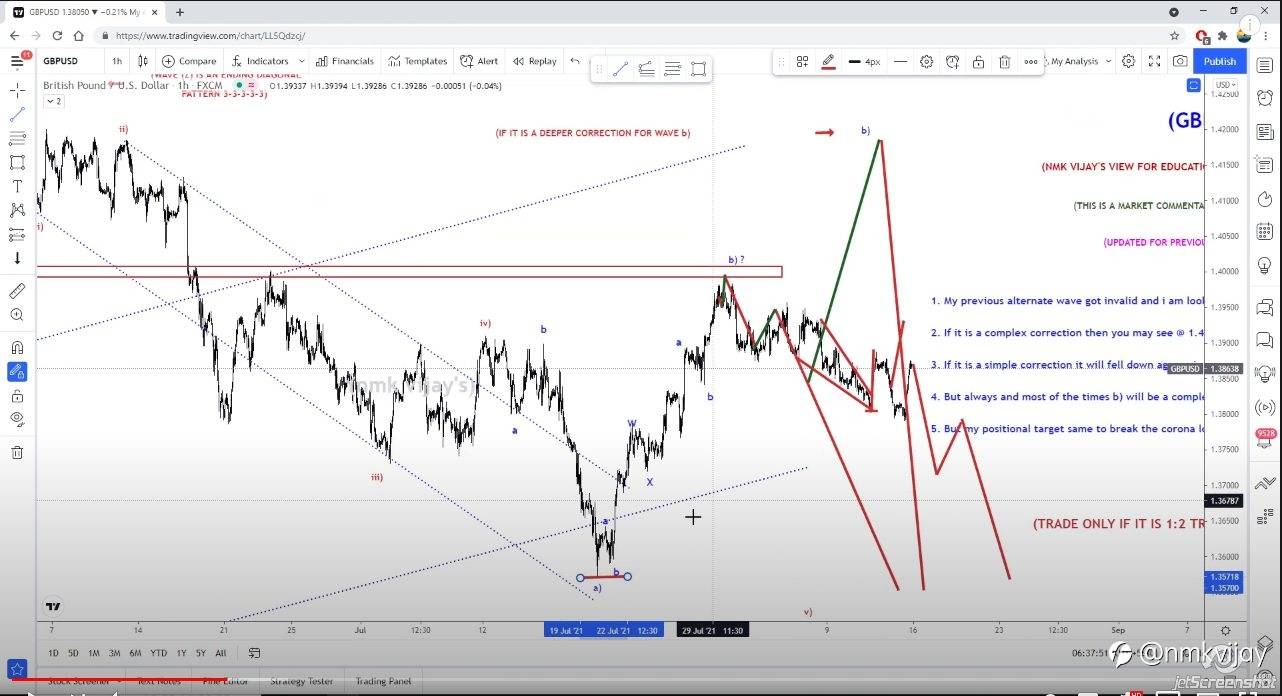Open indicator Templates
1282x696 pixels.
417,61
